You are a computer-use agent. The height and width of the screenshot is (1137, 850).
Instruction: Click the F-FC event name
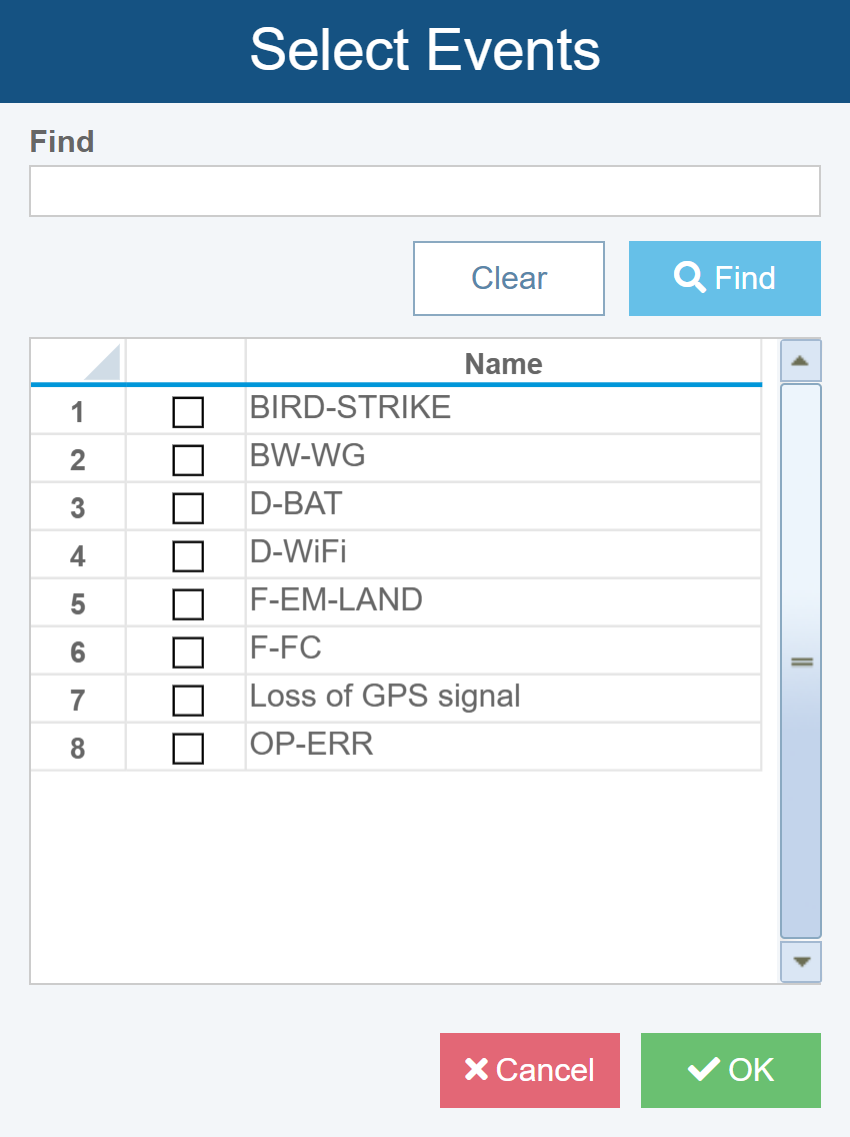[x=286, y=648]
